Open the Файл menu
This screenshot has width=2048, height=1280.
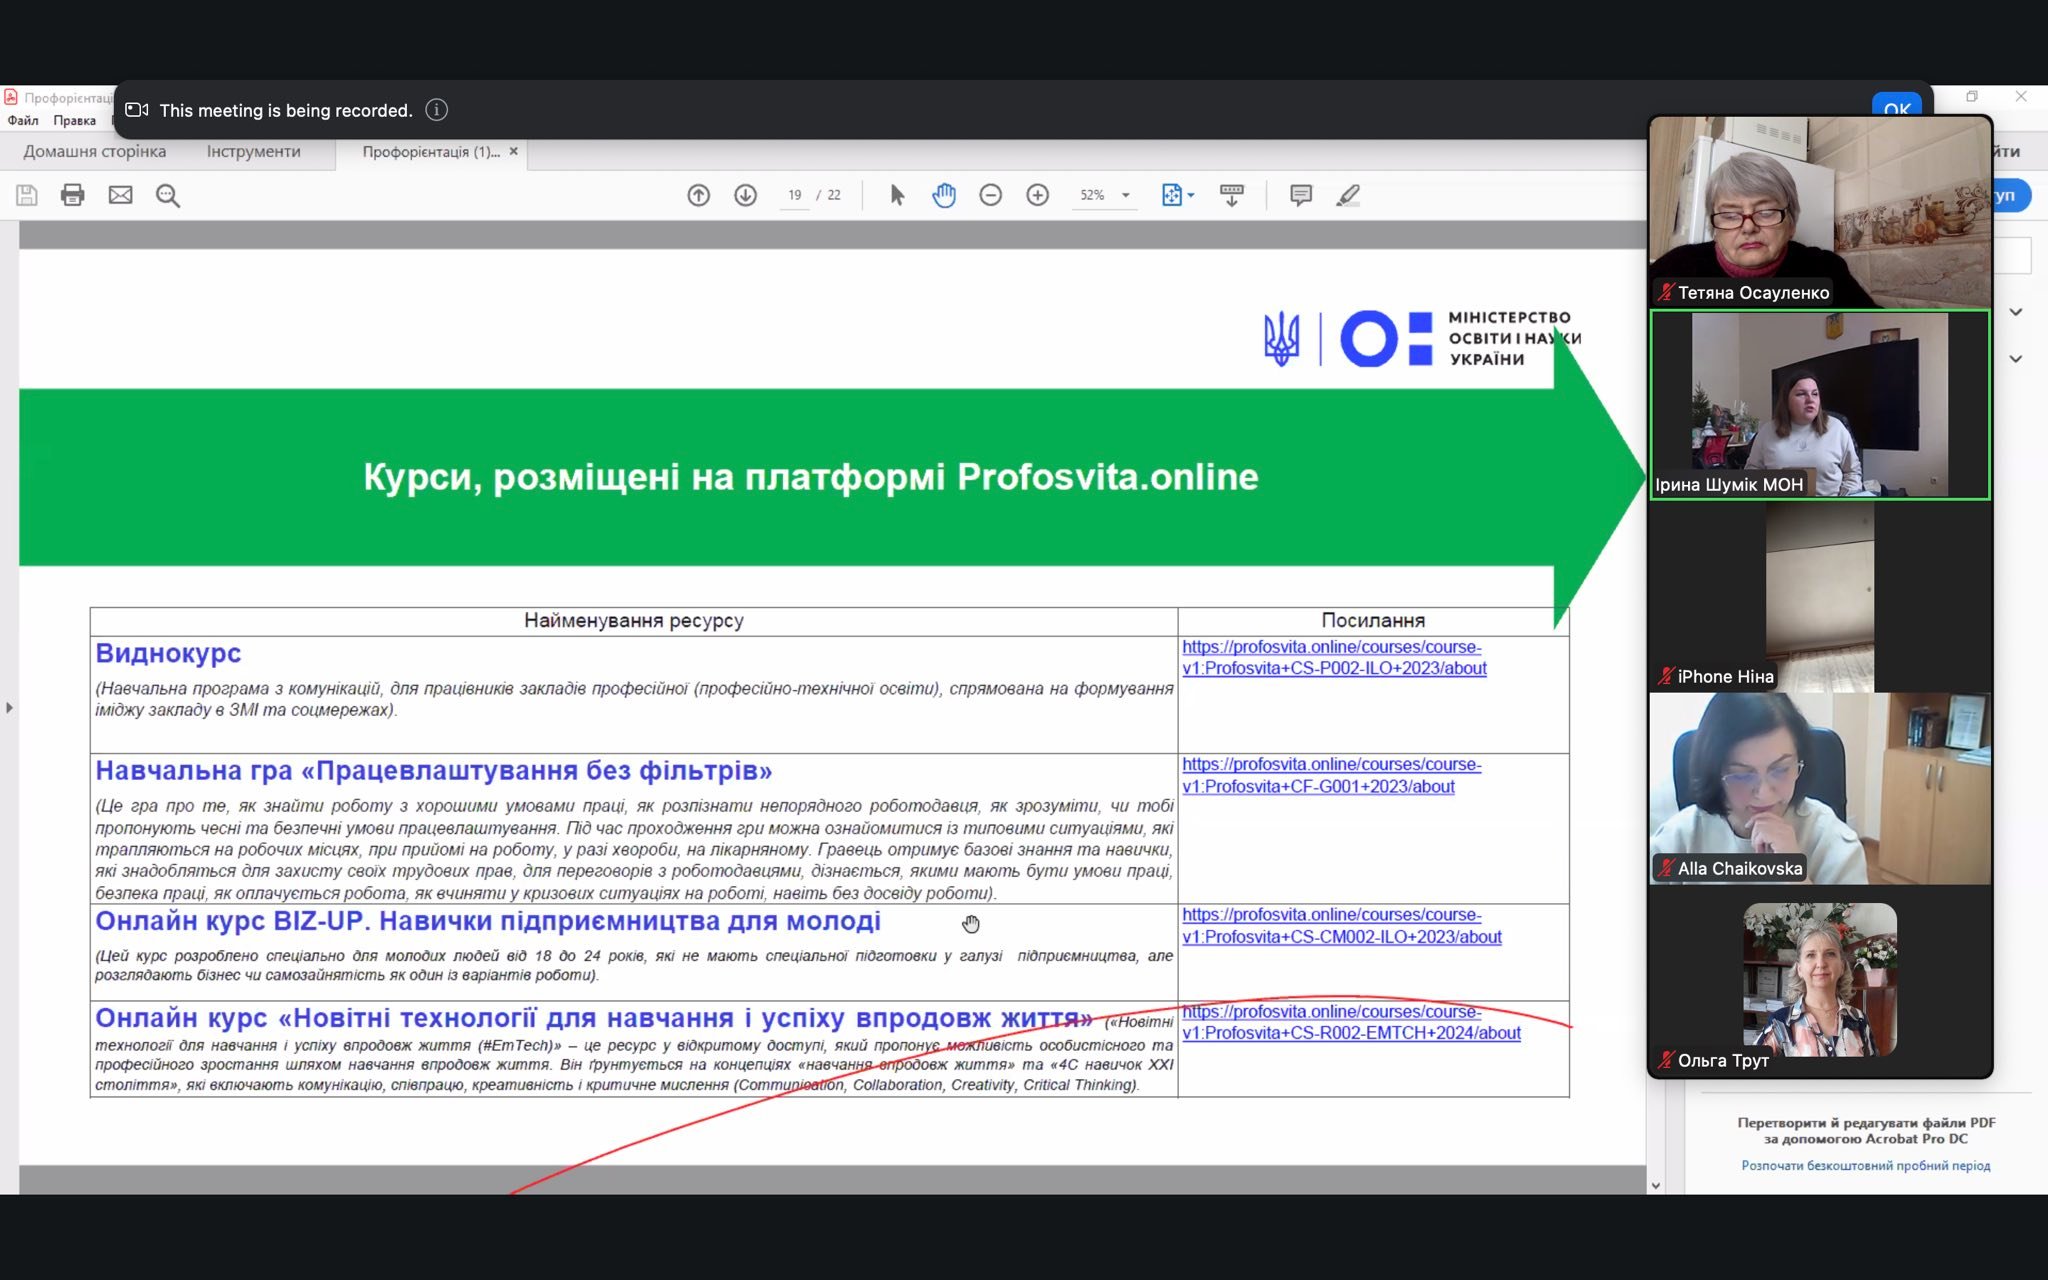[23, 121]
